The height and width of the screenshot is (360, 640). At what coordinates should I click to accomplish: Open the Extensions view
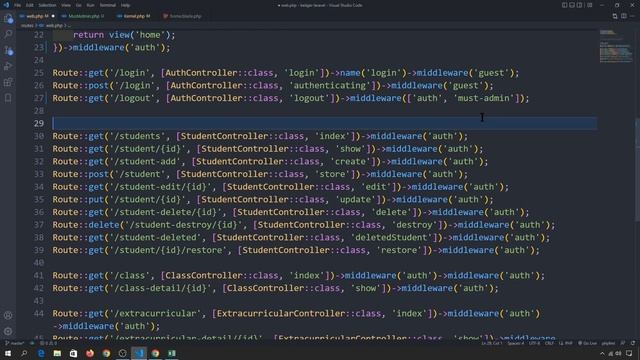pyautogui.click(x=8, y=82)
